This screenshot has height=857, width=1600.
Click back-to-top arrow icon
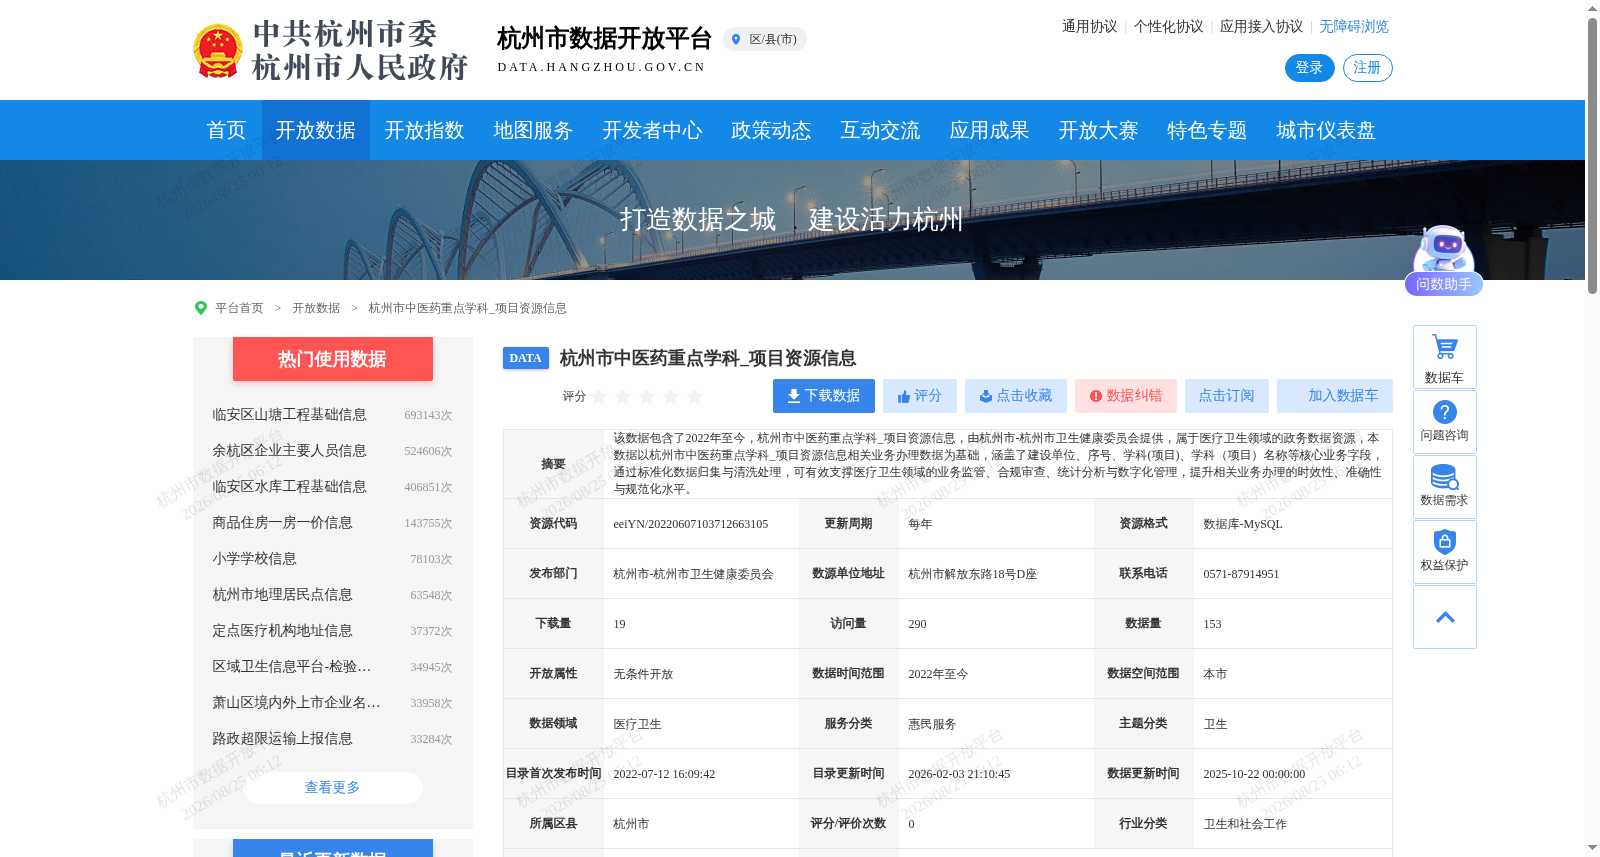[1444, 617]
